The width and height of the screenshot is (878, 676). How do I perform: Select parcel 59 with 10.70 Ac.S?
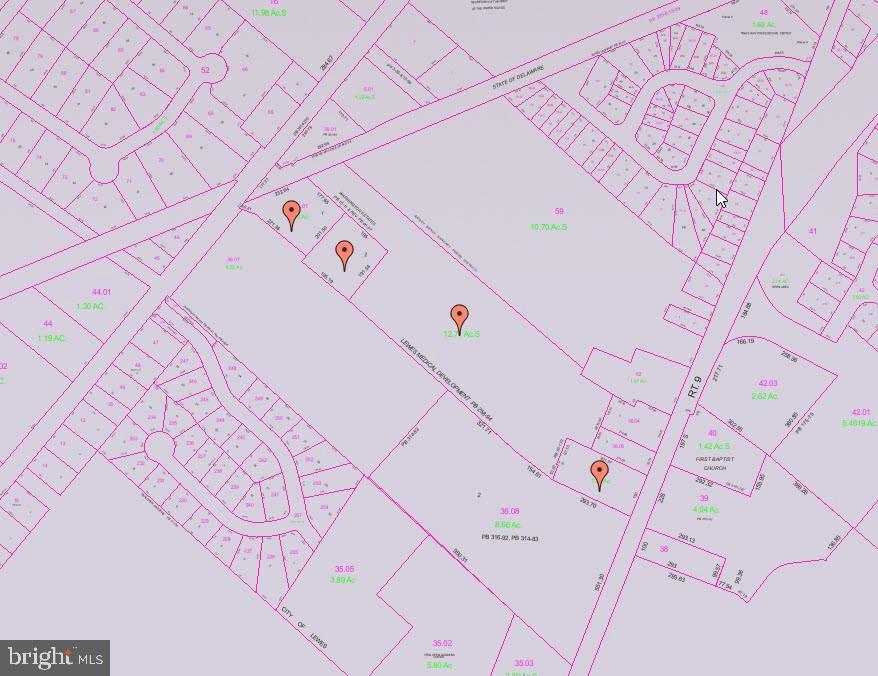[551, 219]
